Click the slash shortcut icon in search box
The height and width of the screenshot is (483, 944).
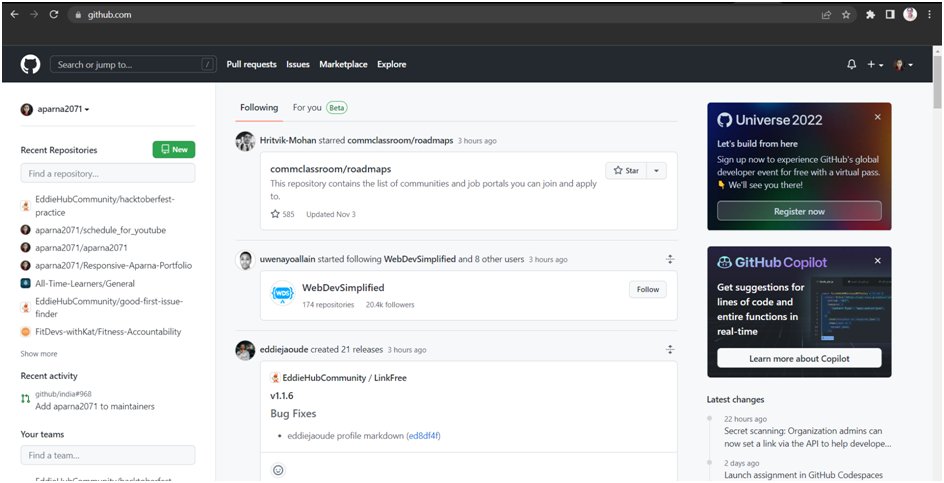pos(207,64)
